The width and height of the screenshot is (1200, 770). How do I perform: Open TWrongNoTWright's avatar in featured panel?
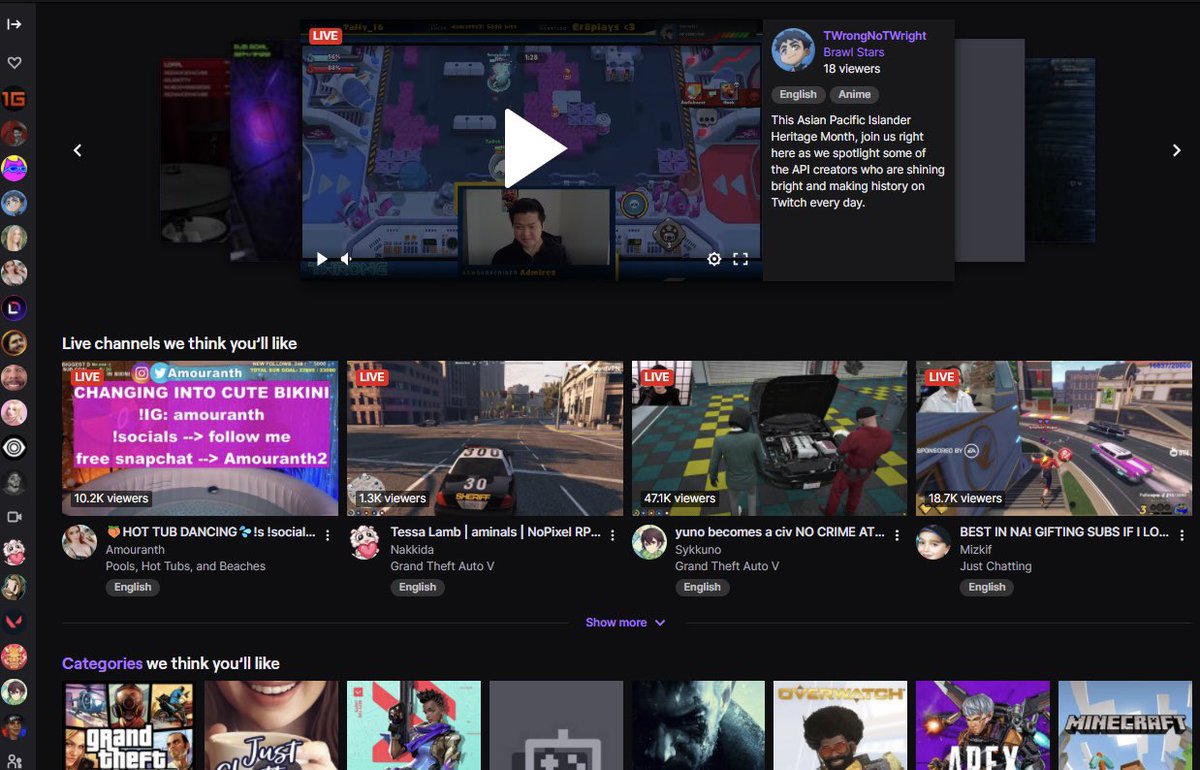coord(793,50)
